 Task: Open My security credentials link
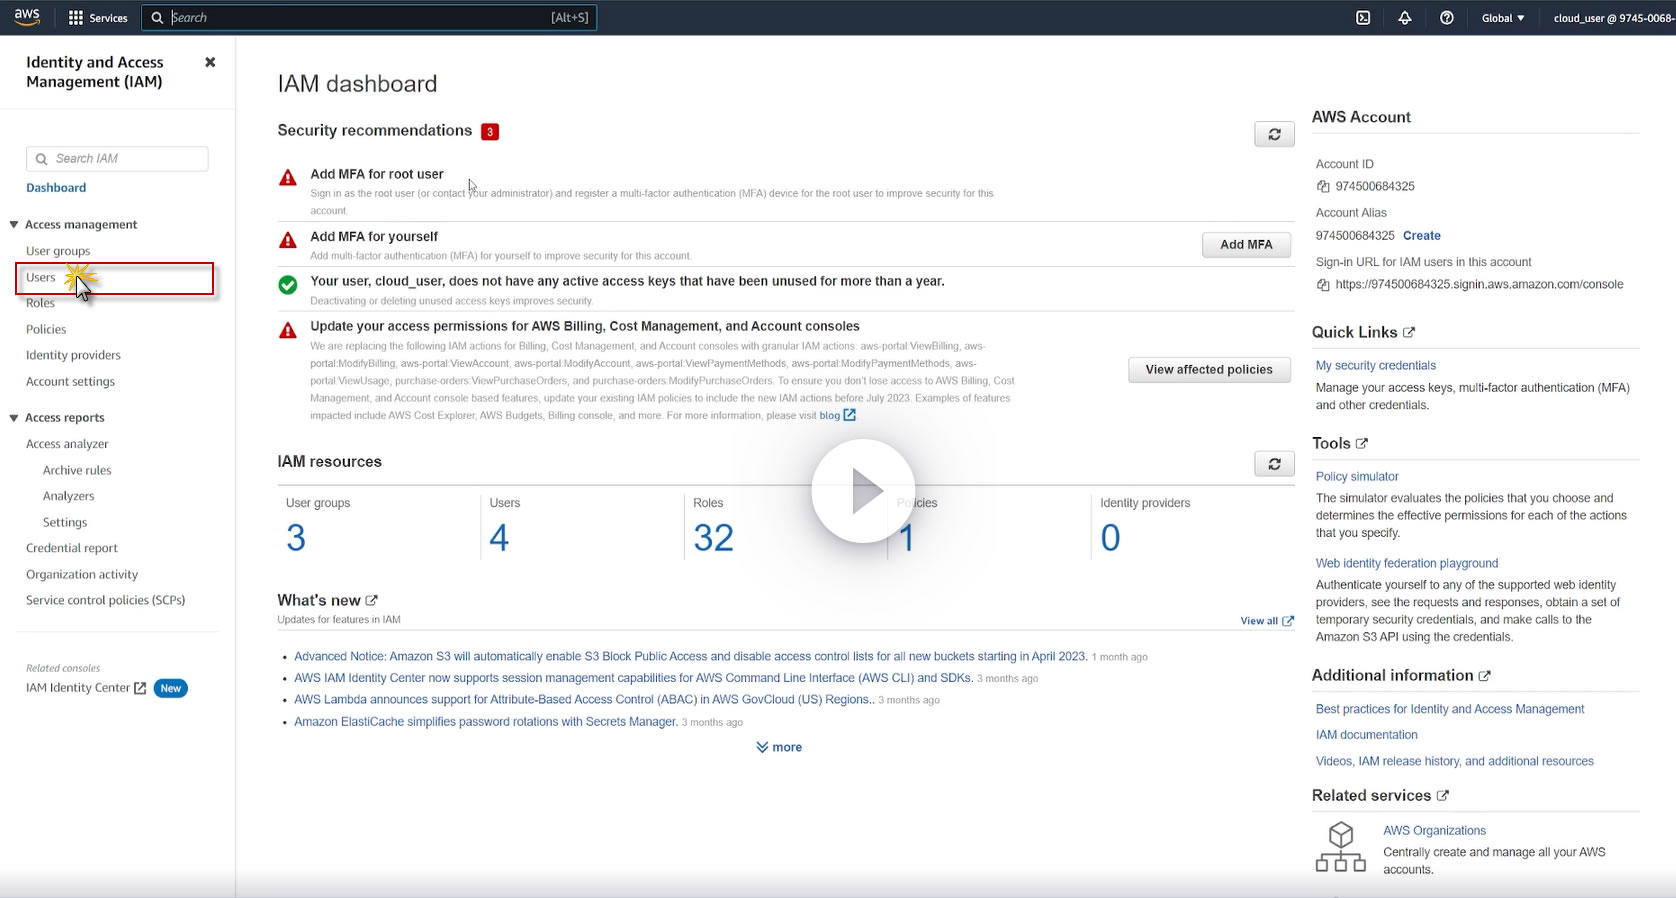pyautogui.click(x=1376, y=366)
